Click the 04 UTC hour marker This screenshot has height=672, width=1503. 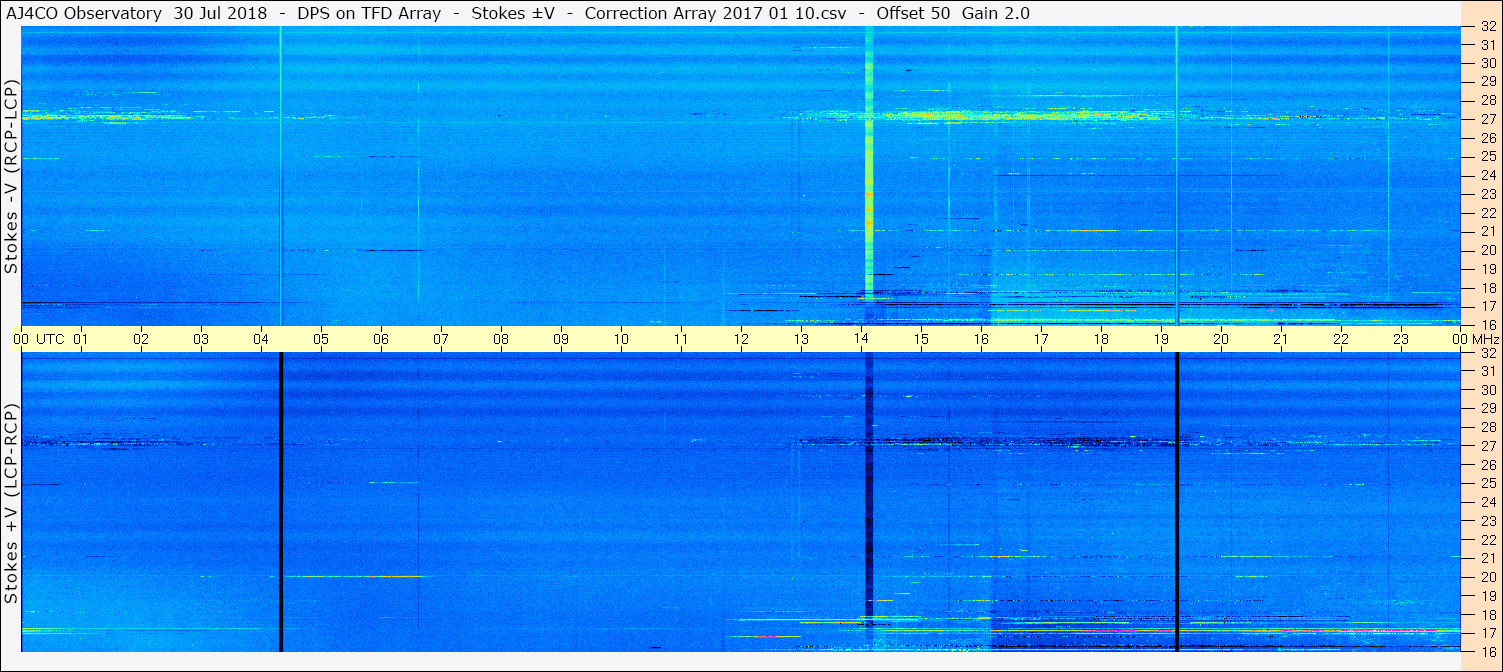[x=261, y=339]
